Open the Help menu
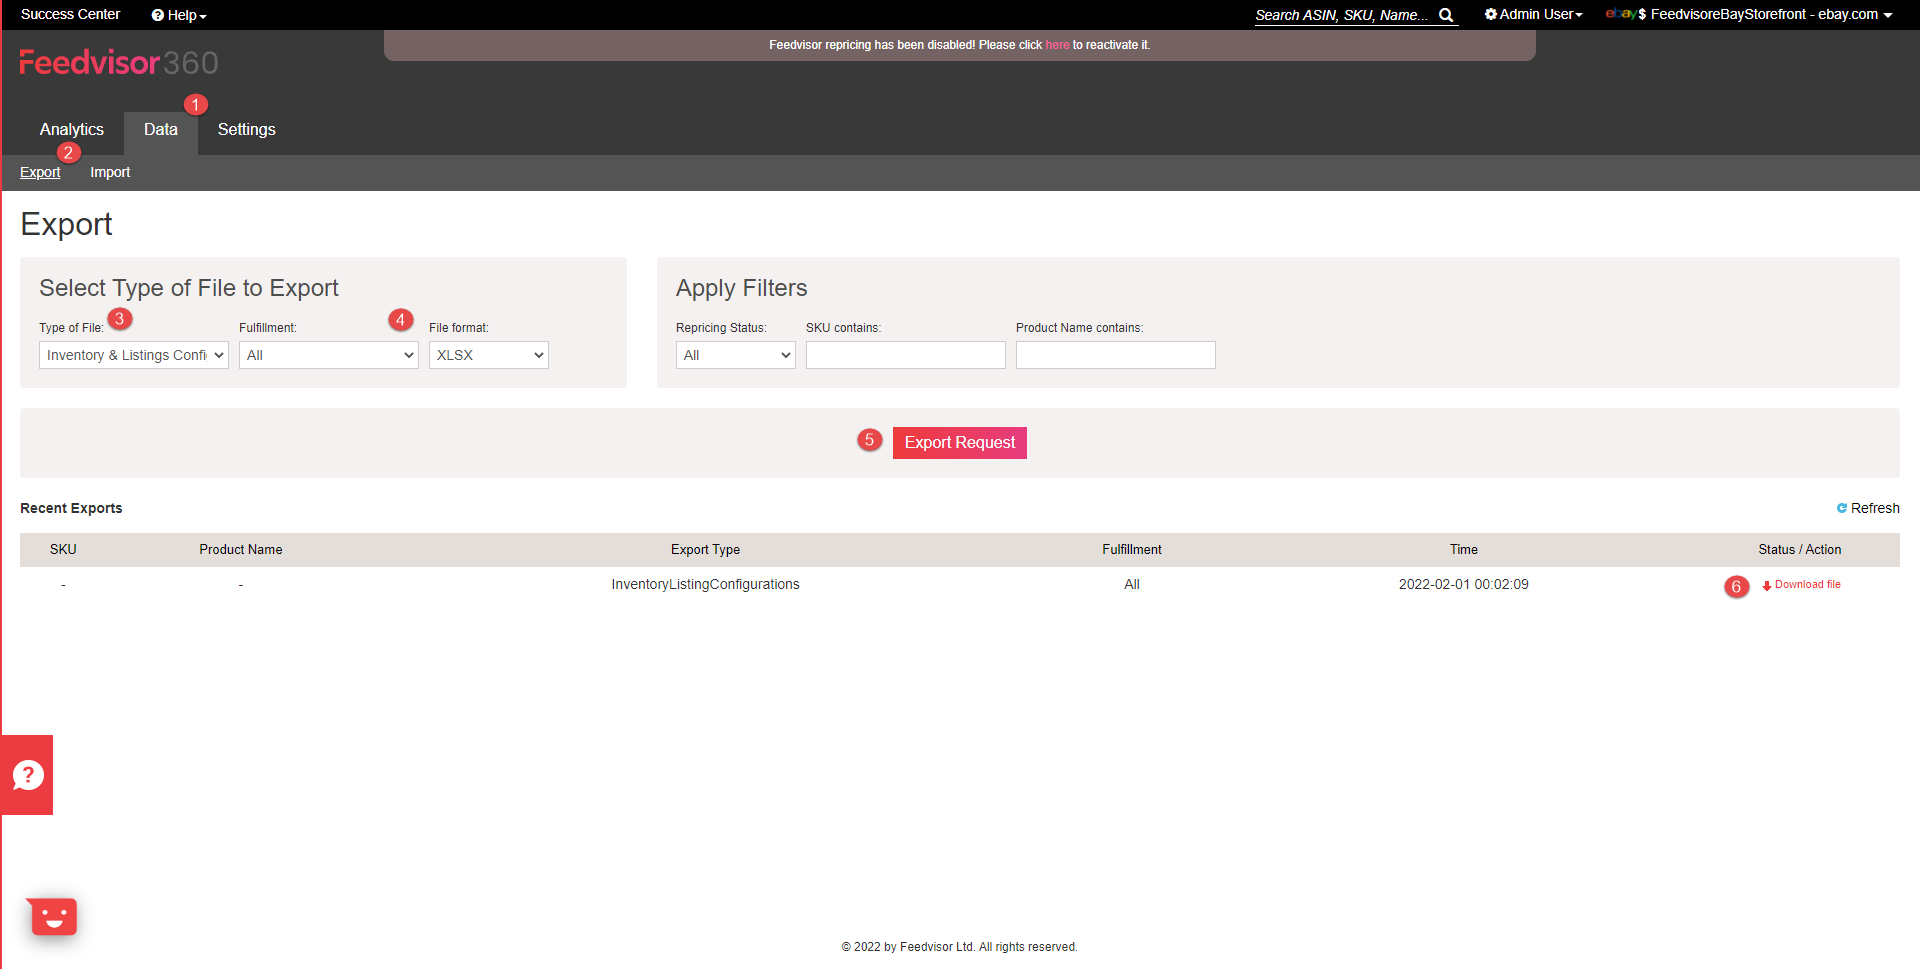Screen dimensions: 1920x969 179,15
